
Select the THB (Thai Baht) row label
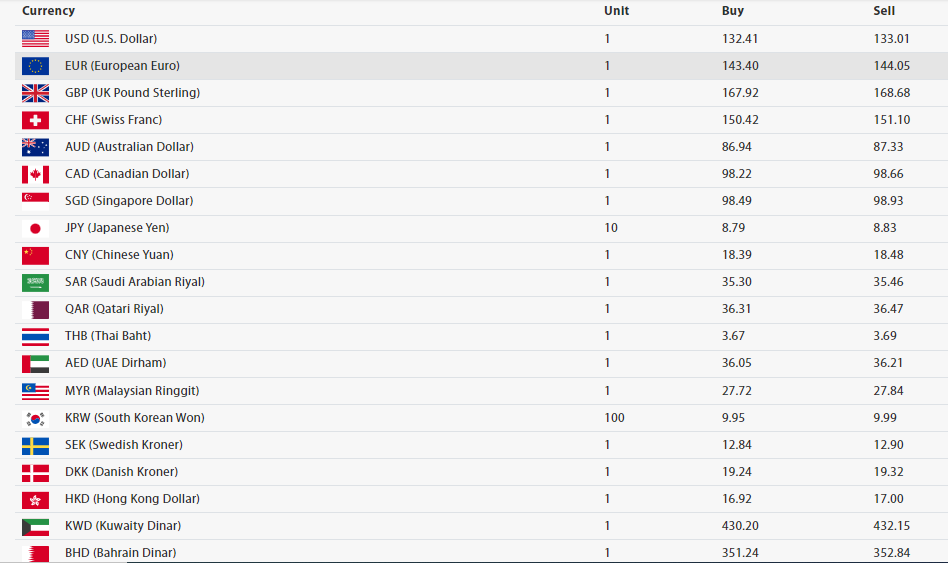click(108, 336)
